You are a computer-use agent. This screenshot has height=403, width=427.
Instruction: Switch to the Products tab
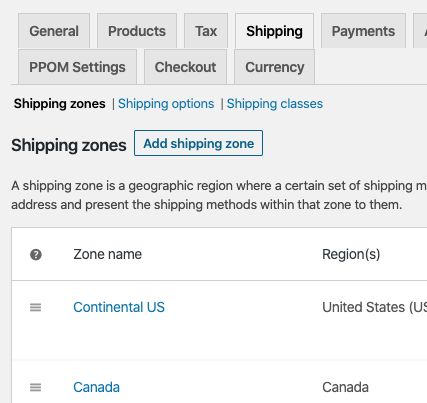[137, 31]
